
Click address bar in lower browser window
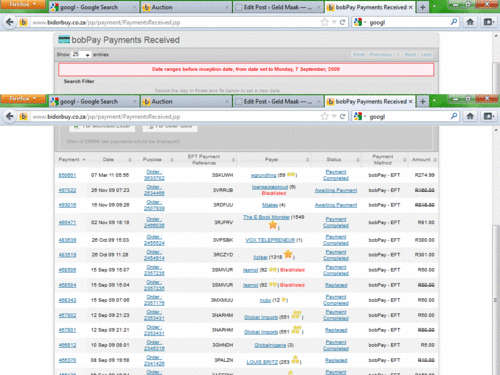pyautogui.click(x=173, y=116)
